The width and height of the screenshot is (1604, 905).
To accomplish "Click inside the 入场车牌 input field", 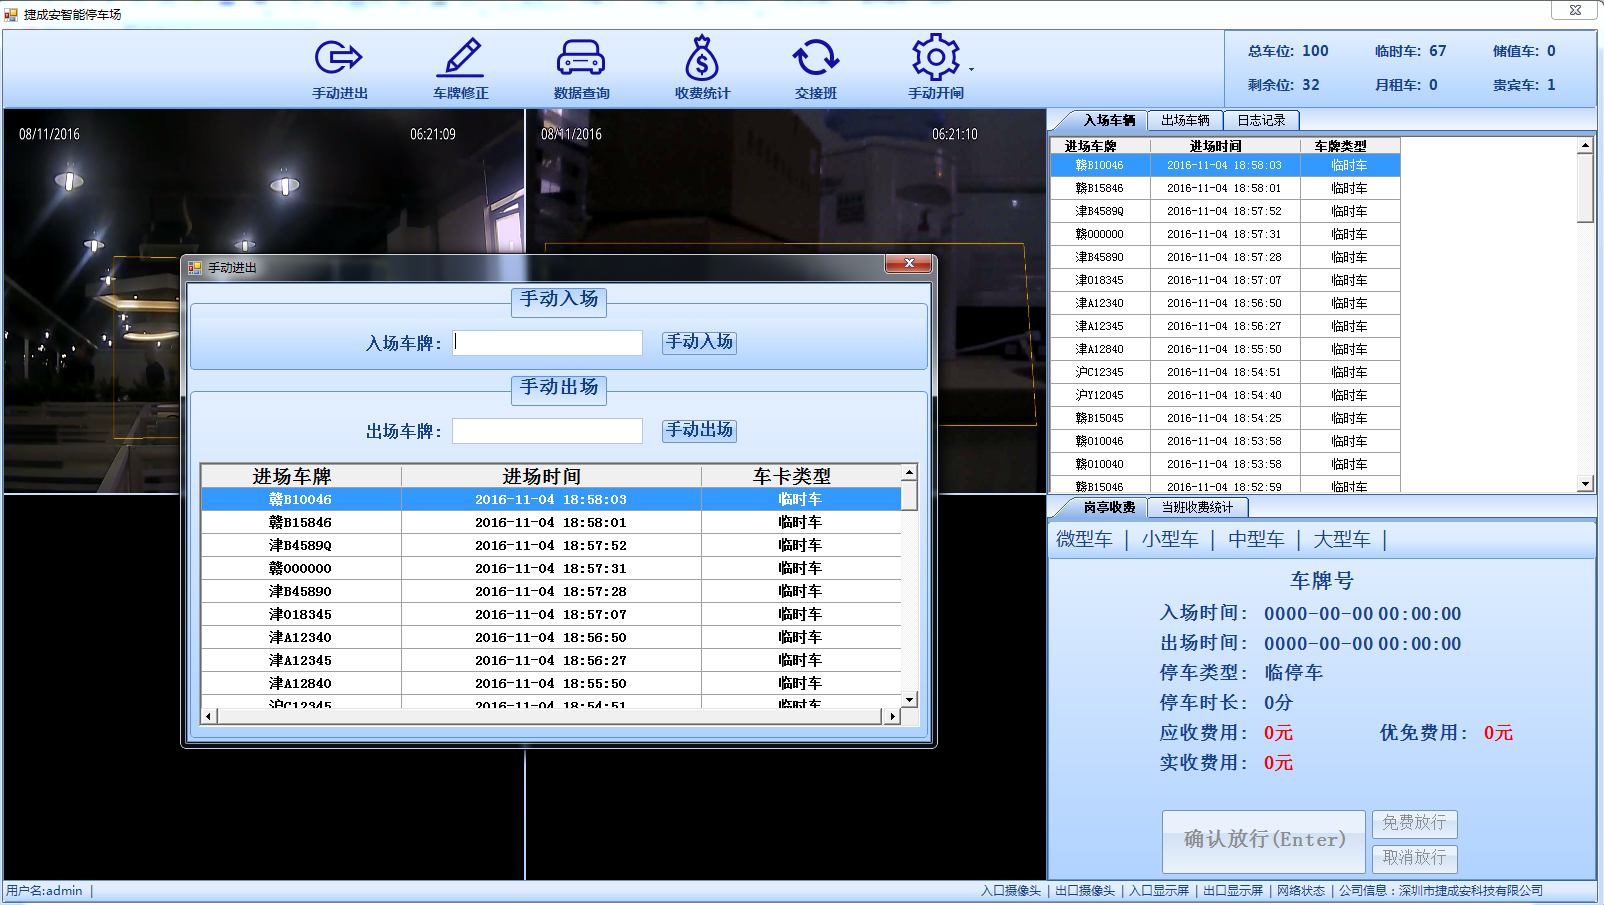I will click(547, 342).
